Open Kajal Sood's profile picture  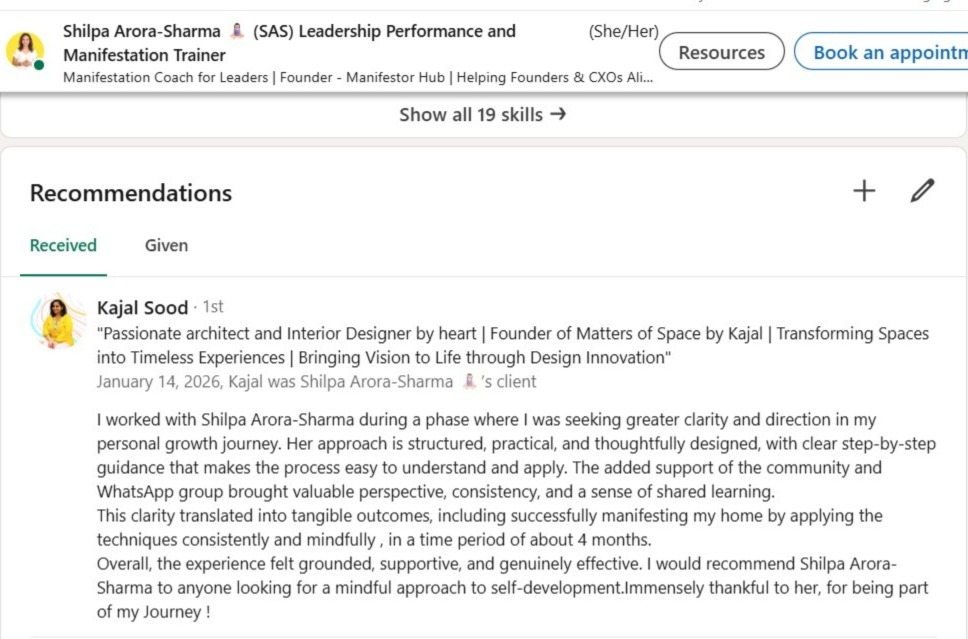[58, 322]
